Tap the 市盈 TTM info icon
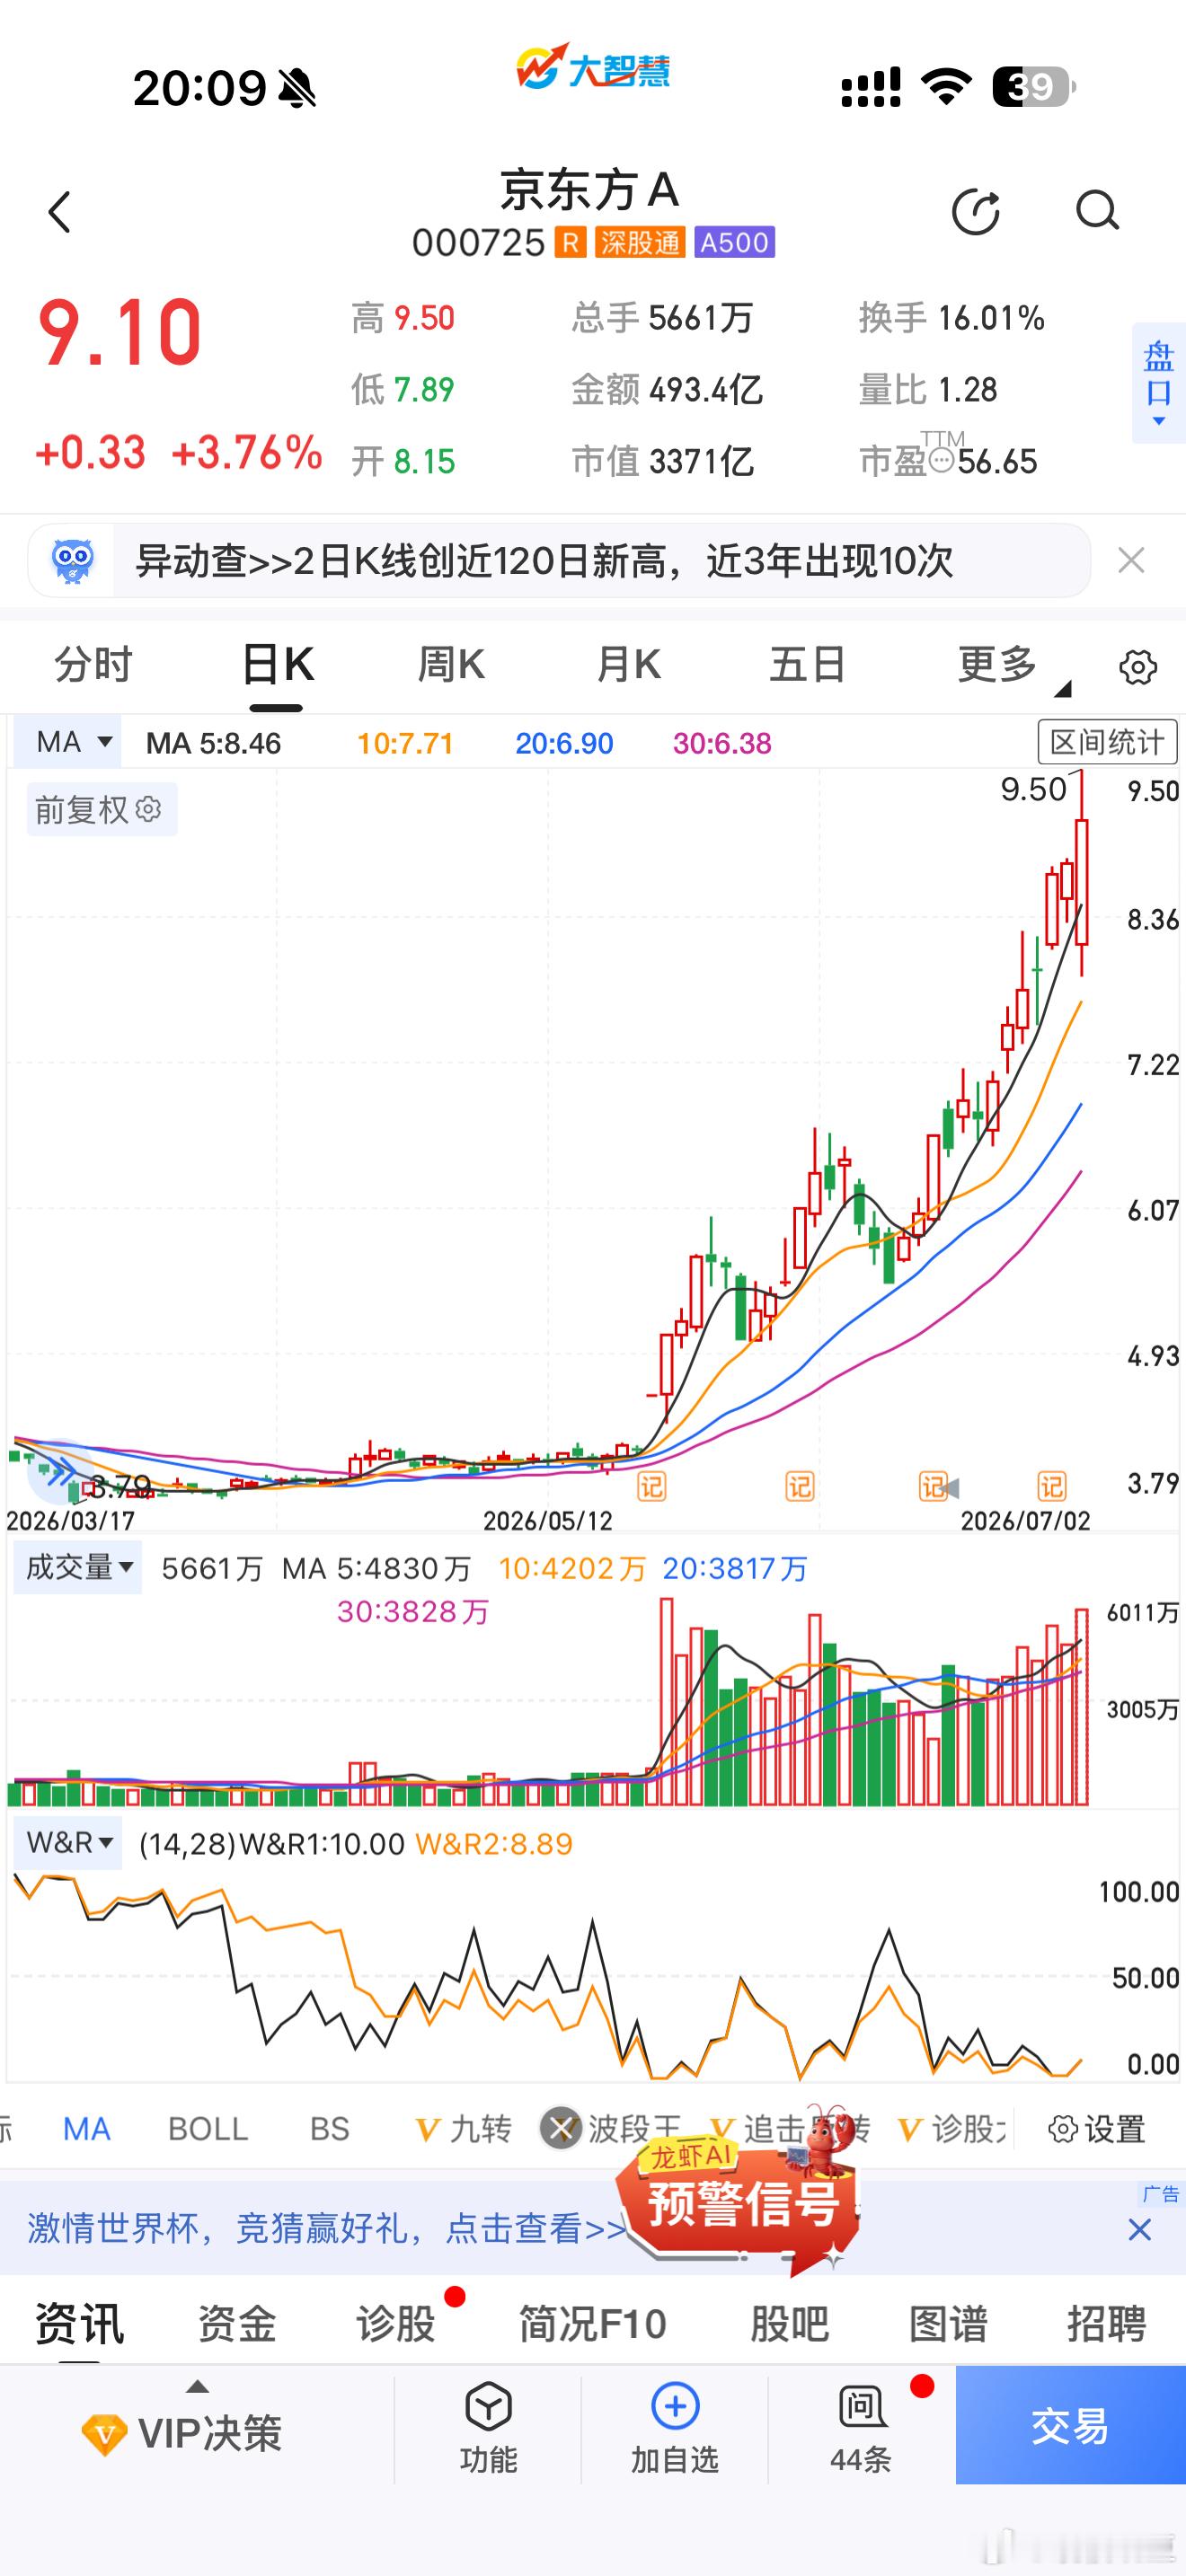The image size is (1186, 2576). (x=941, y=460)
